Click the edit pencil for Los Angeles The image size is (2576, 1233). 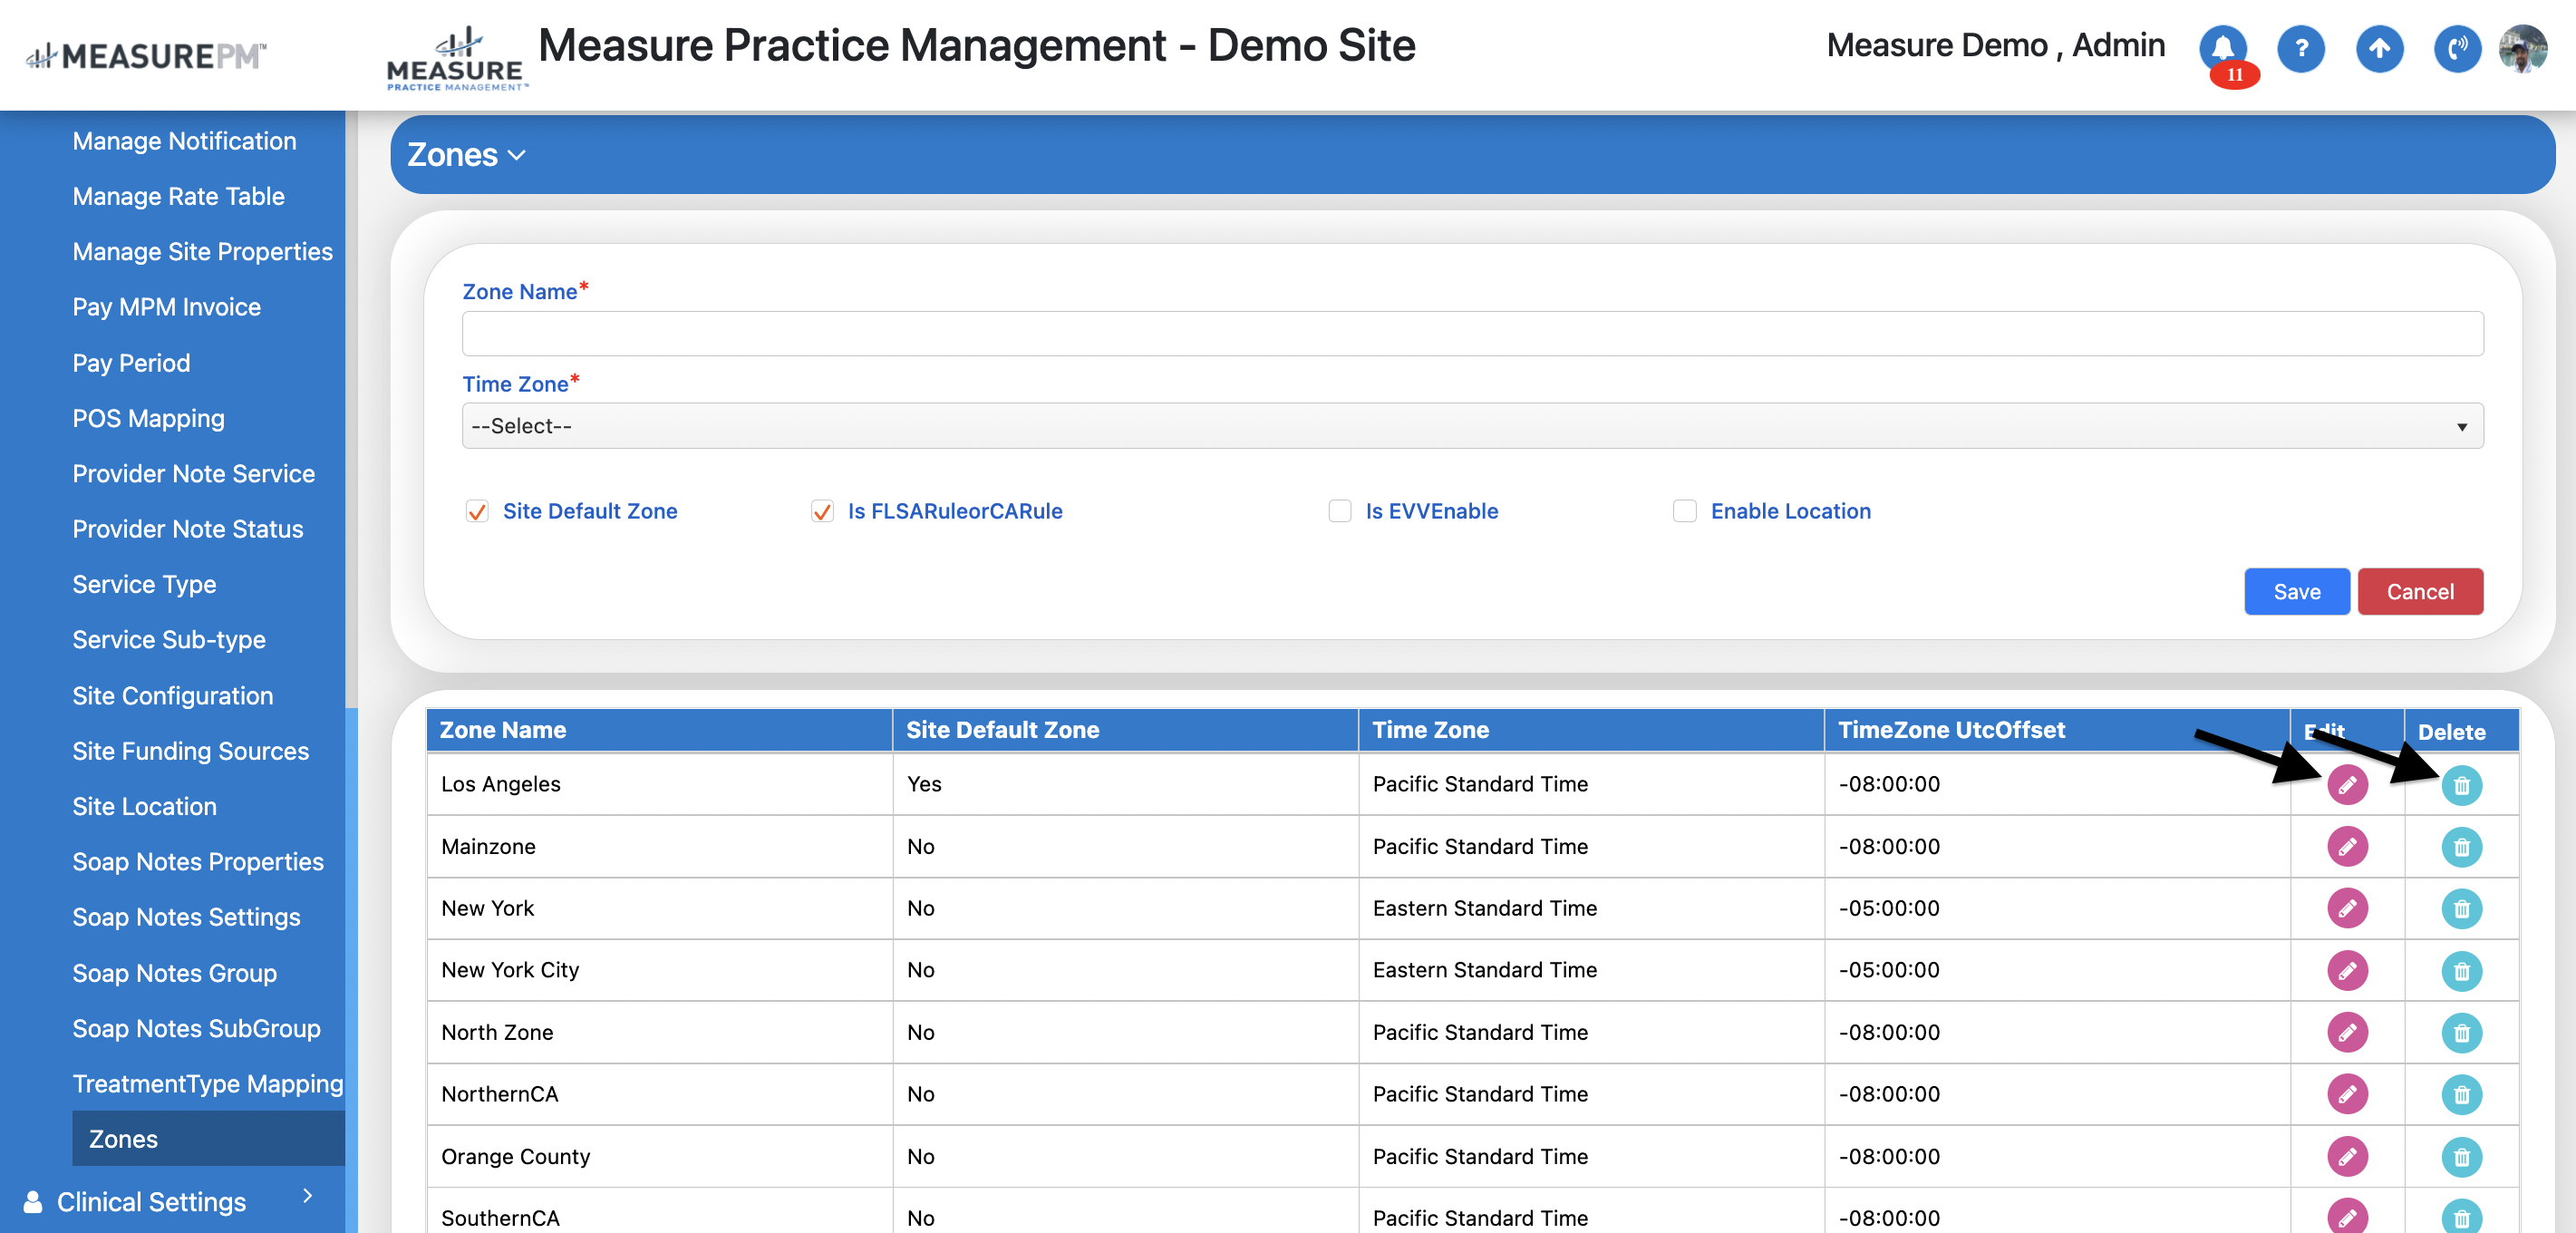point(2346,785)
